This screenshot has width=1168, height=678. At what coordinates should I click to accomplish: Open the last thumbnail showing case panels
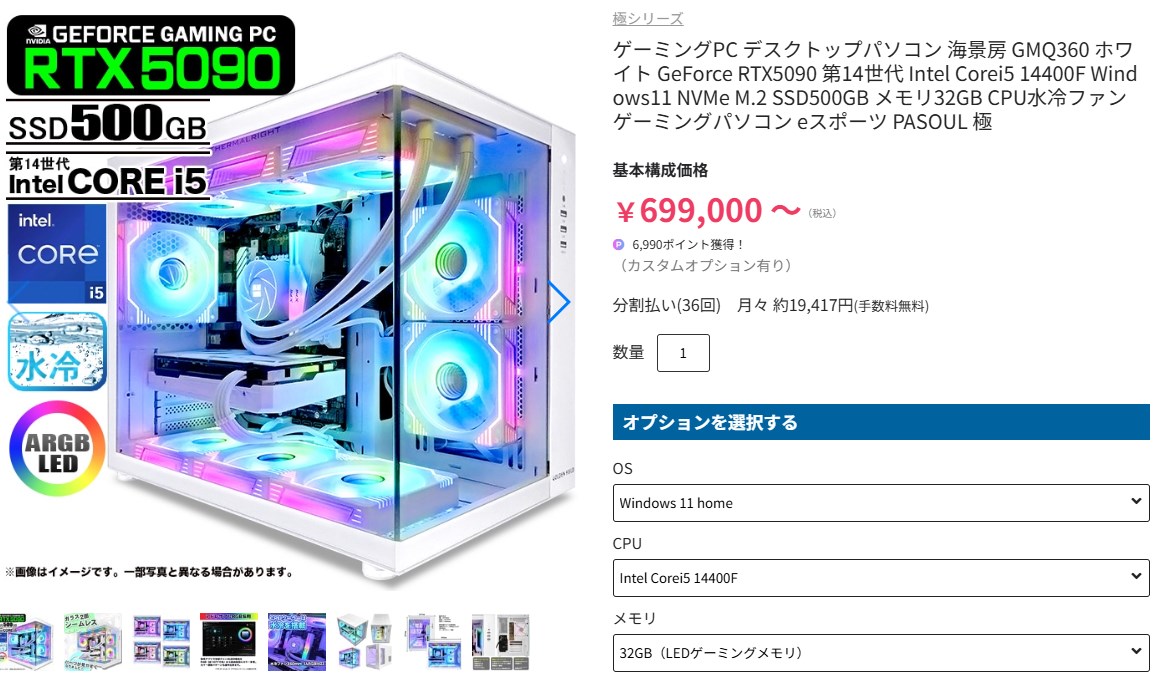point(501,641)
